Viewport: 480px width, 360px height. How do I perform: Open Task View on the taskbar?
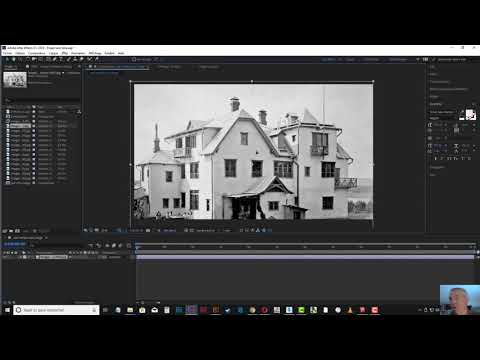[105, 310]
